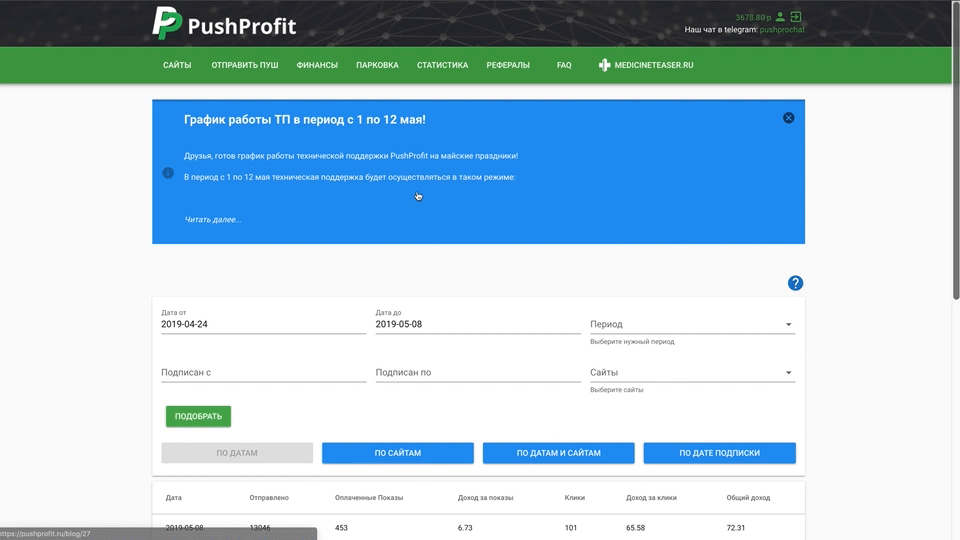
Task: Click the info icon in announcement banner
Action: click(x=168, y=173)
